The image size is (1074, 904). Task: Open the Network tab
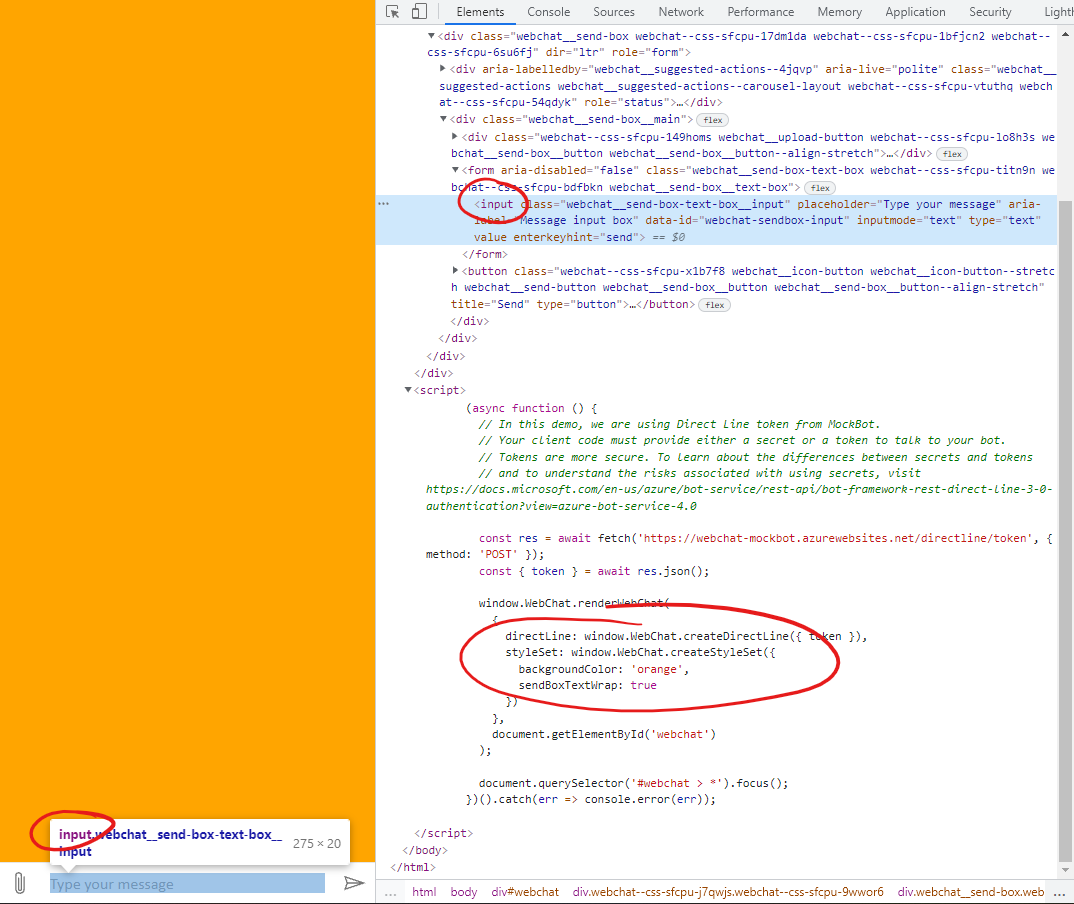tap(681, 12)
